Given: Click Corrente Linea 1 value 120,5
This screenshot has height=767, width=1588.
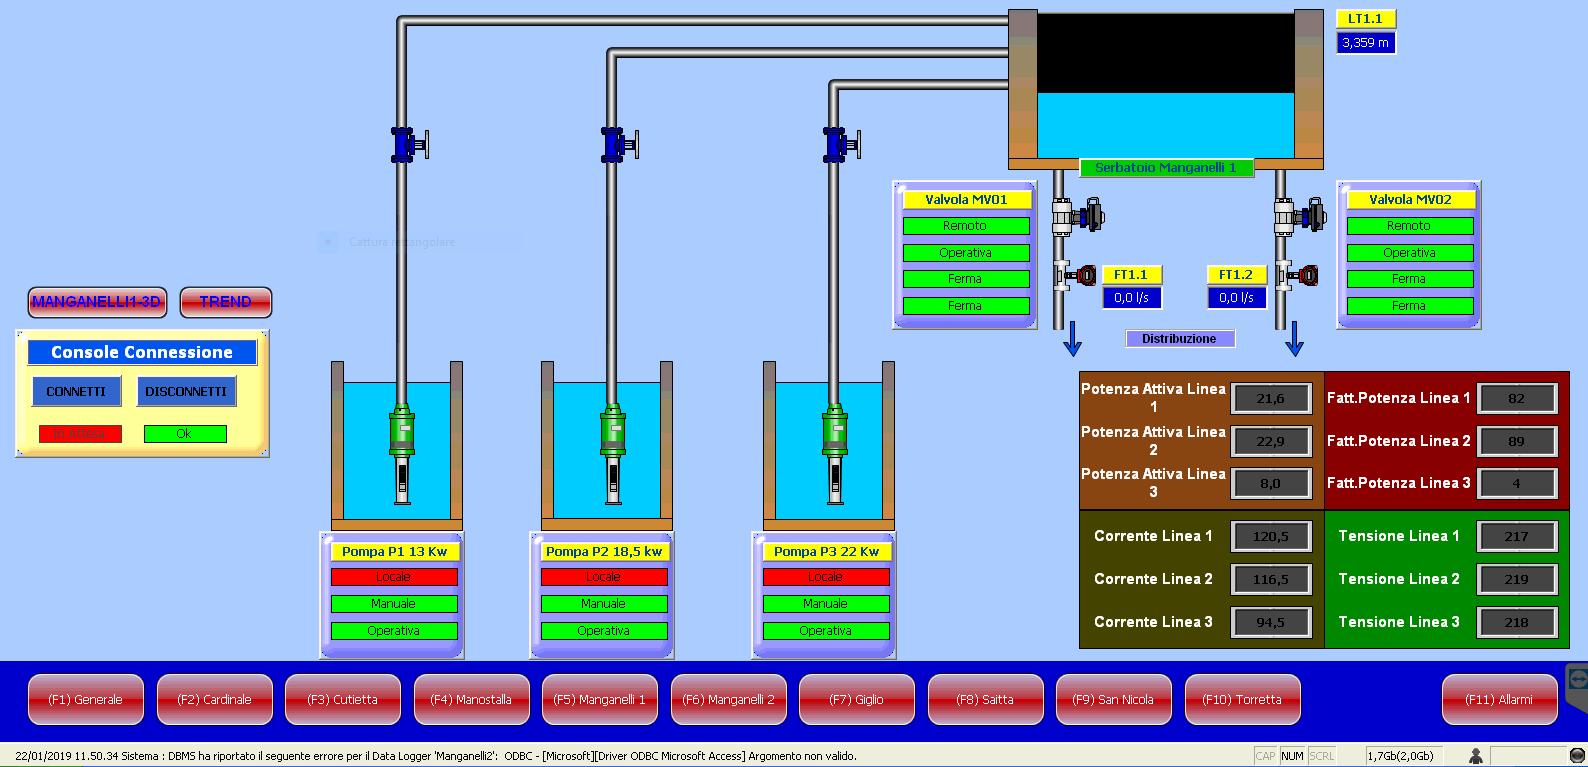Looking at the screenshot, I should [x=1271, y=536].
